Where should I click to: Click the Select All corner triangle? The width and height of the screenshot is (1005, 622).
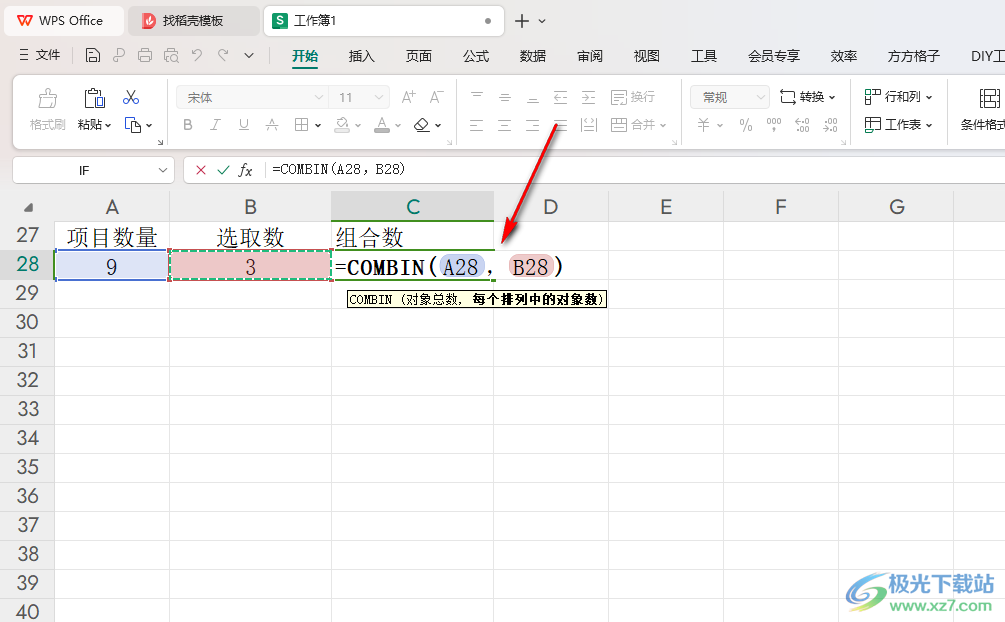tap(28, 207)
